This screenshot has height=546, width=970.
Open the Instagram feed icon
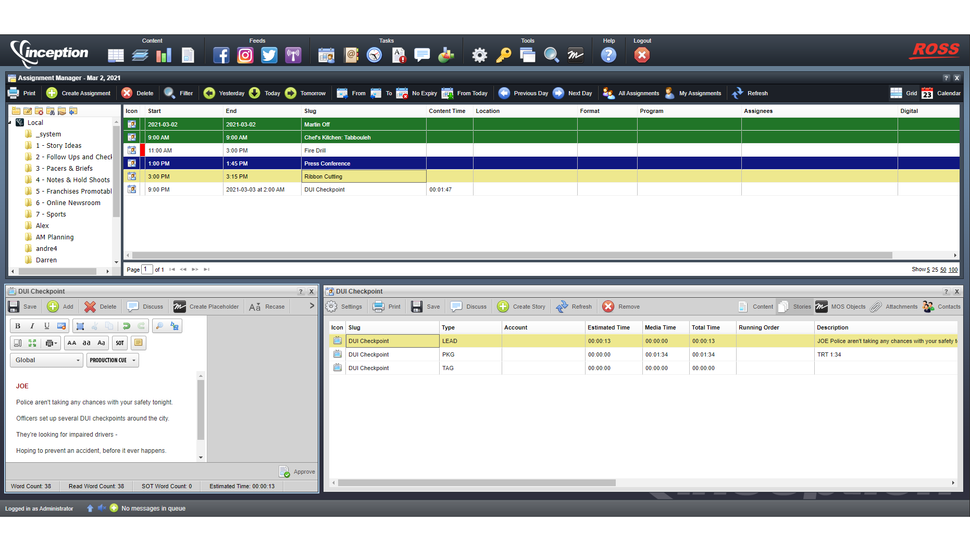(245, 55)
